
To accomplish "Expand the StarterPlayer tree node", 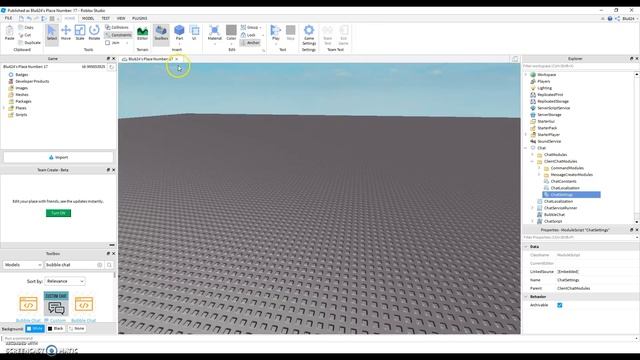I will (526, 135).
